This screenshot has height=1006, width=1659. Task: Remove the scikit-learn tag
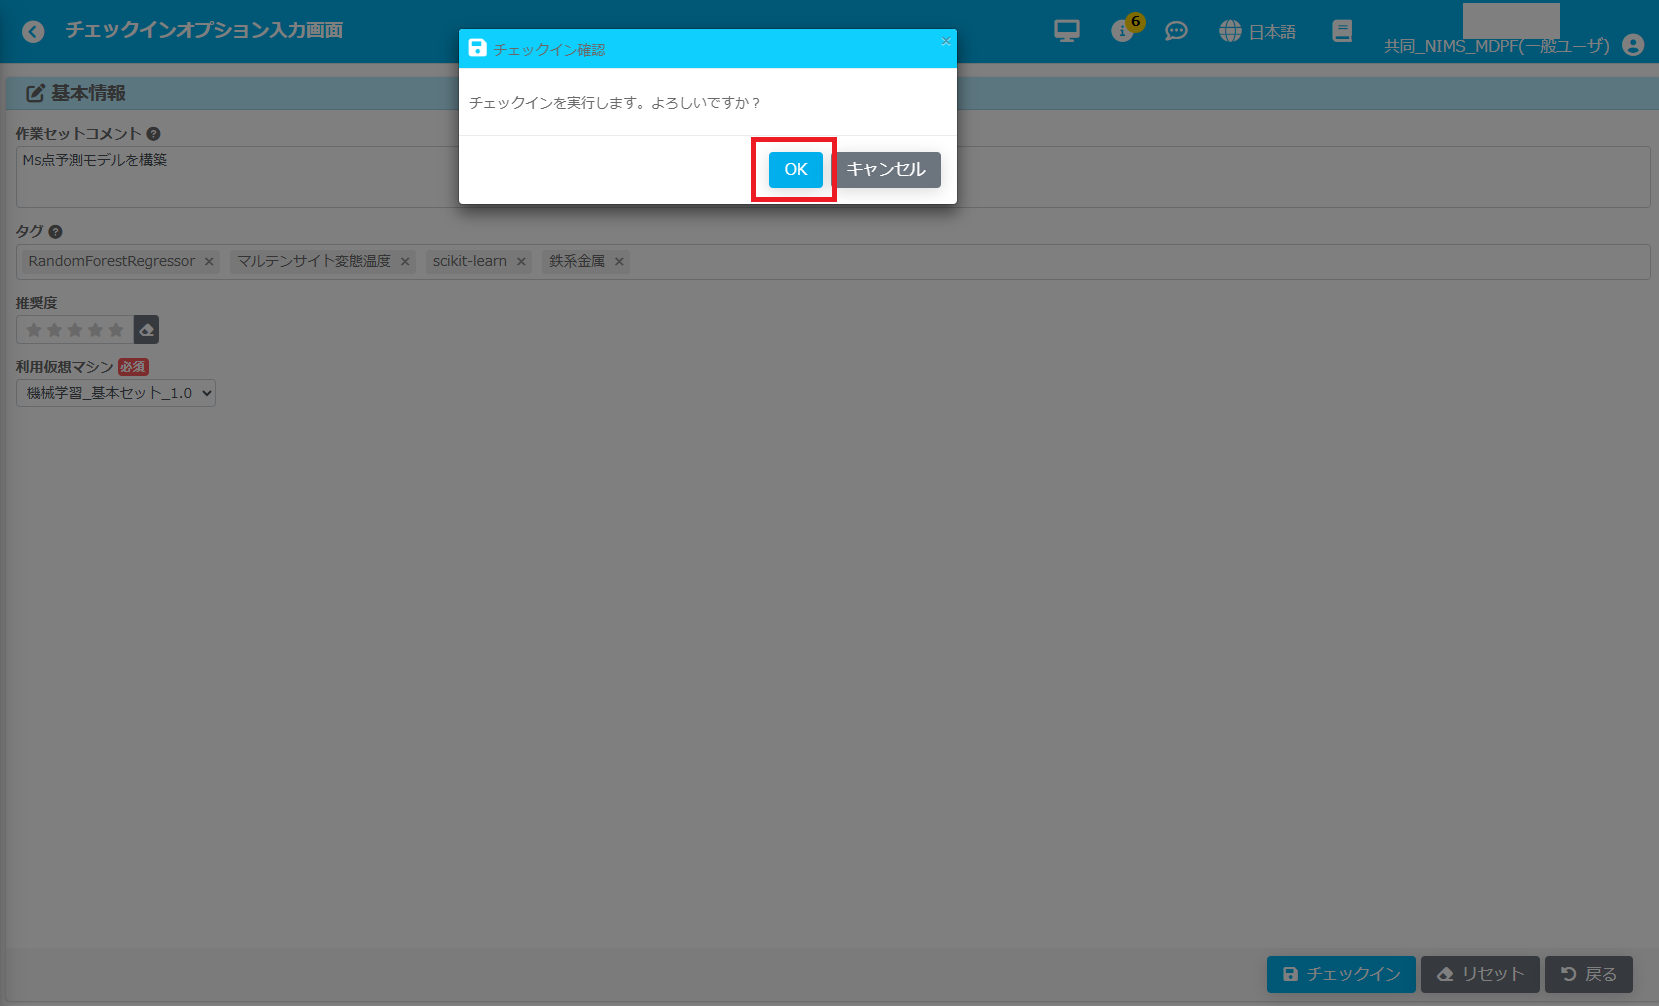click(x=521, y=262)
